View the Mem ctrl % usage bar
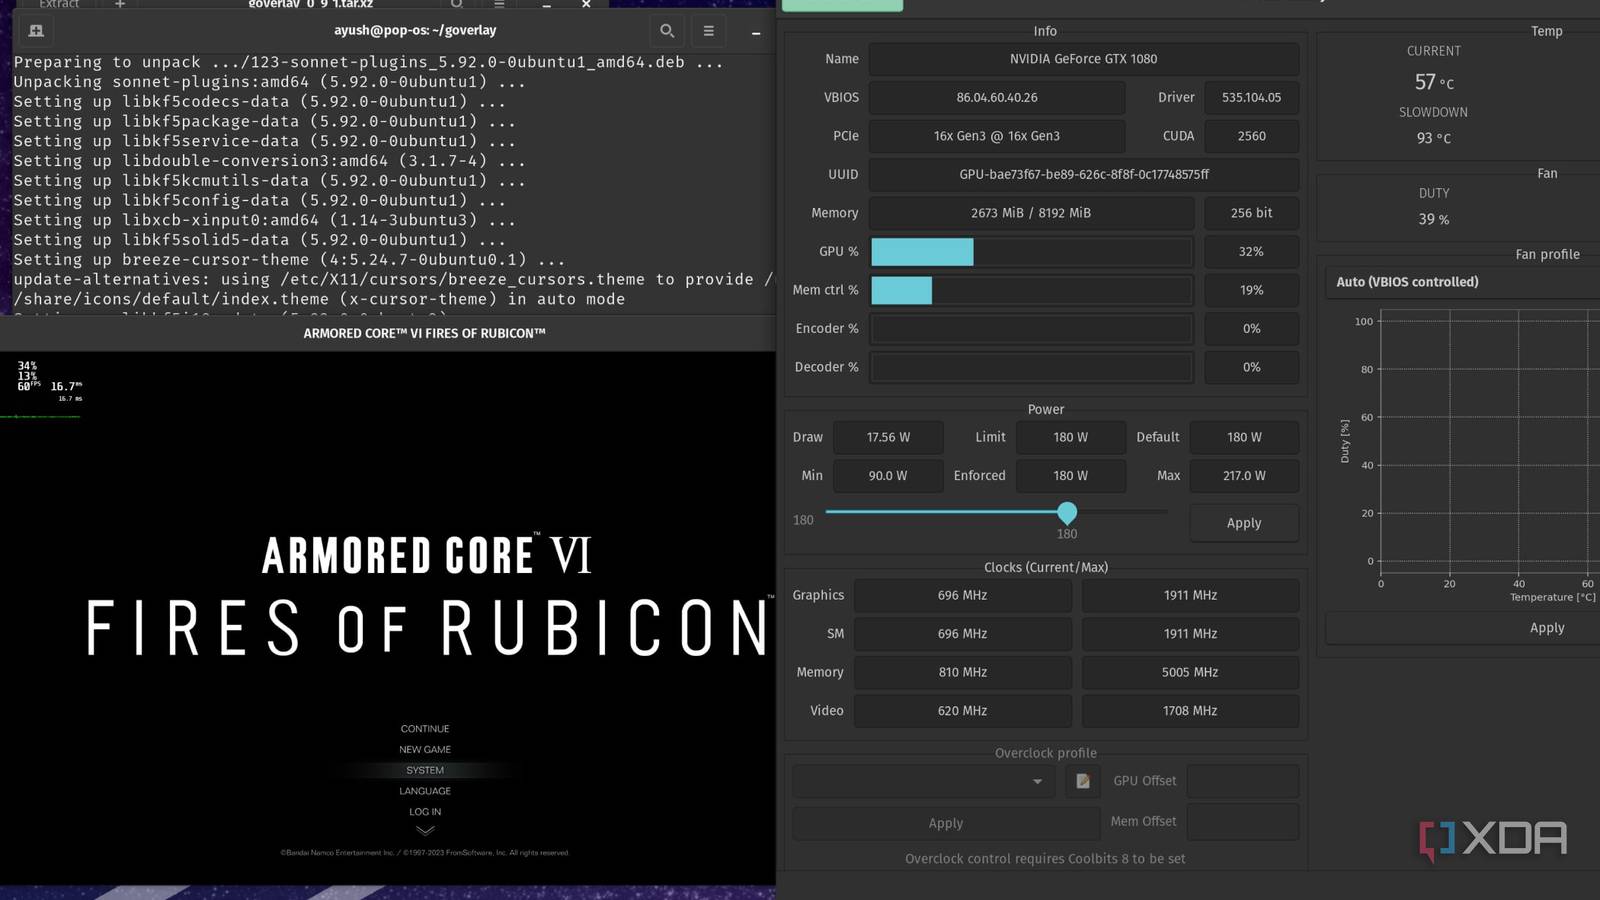Screen dimensions: 1600x900 (x=1031, y=290)
